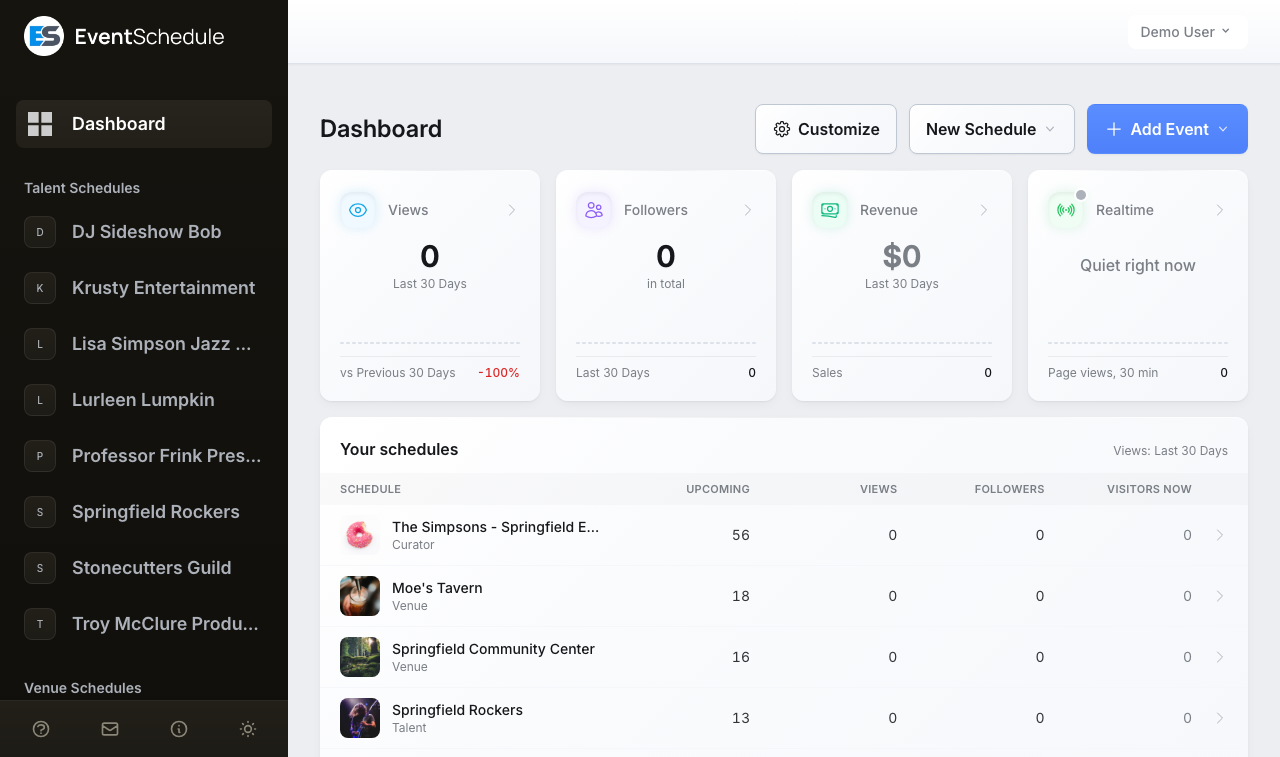
Task: Click Professor Frink letter avatar
Action: 40,456
